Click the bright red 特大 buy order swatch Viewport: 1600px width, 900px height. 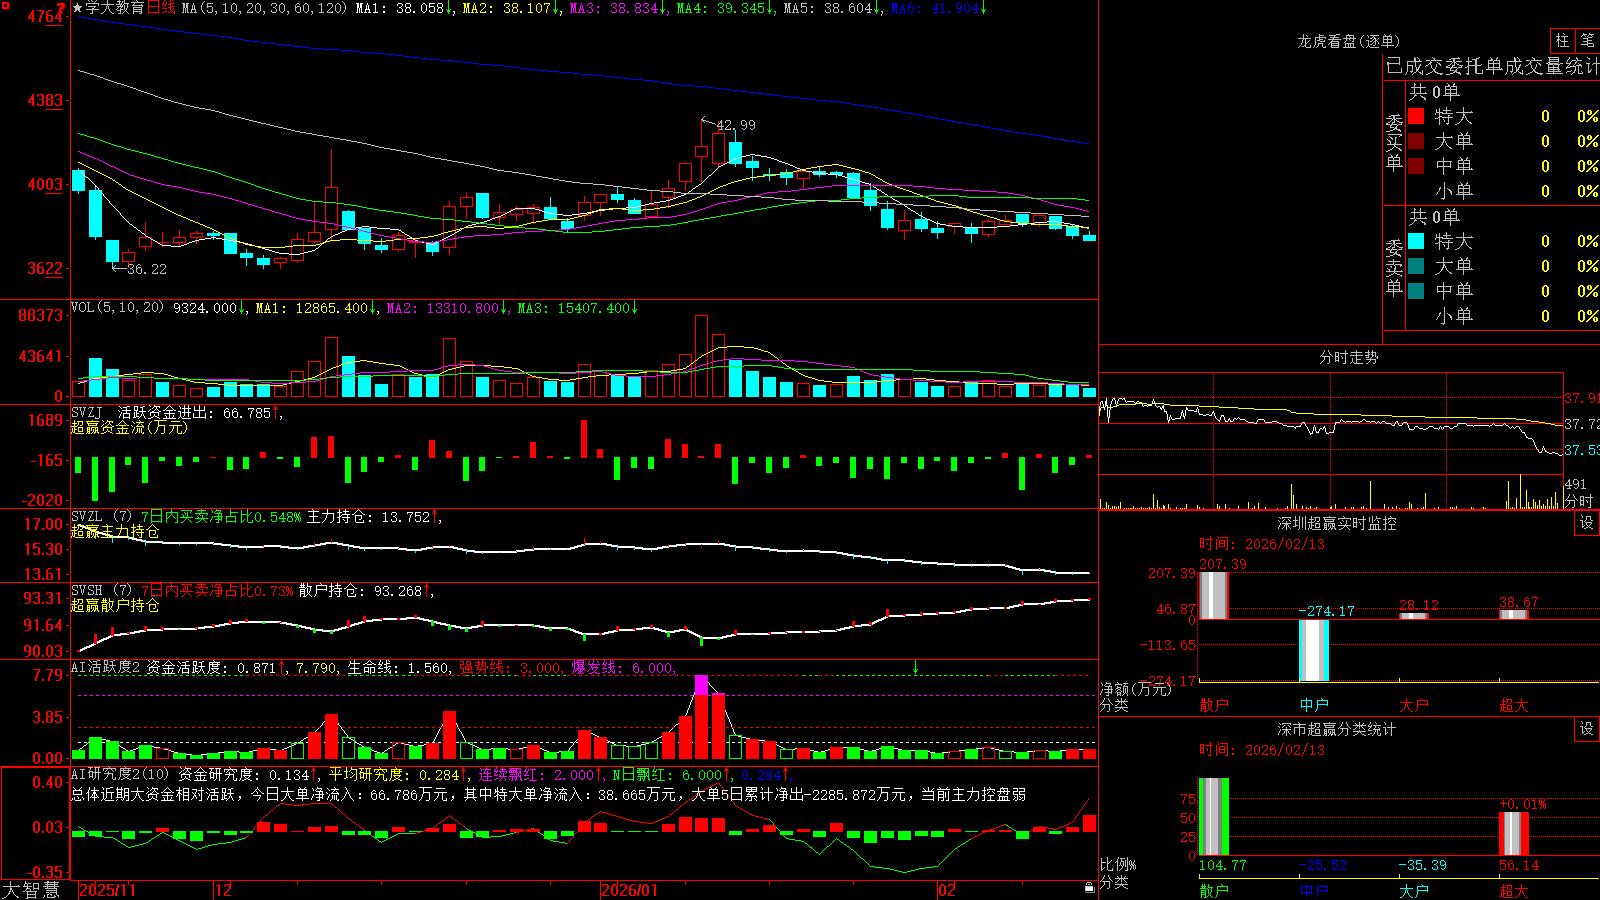coord(1416,116)
